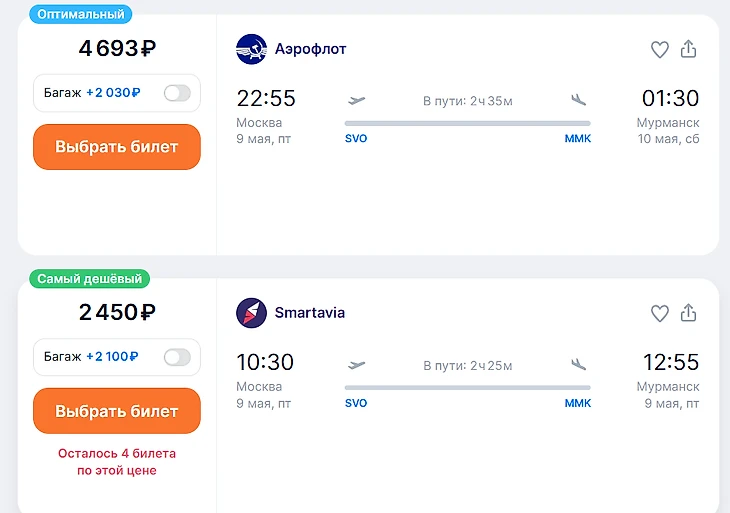Screen dimensions: 730x513
Task: Click the Аэрофлот airline name
Action: 310,49
